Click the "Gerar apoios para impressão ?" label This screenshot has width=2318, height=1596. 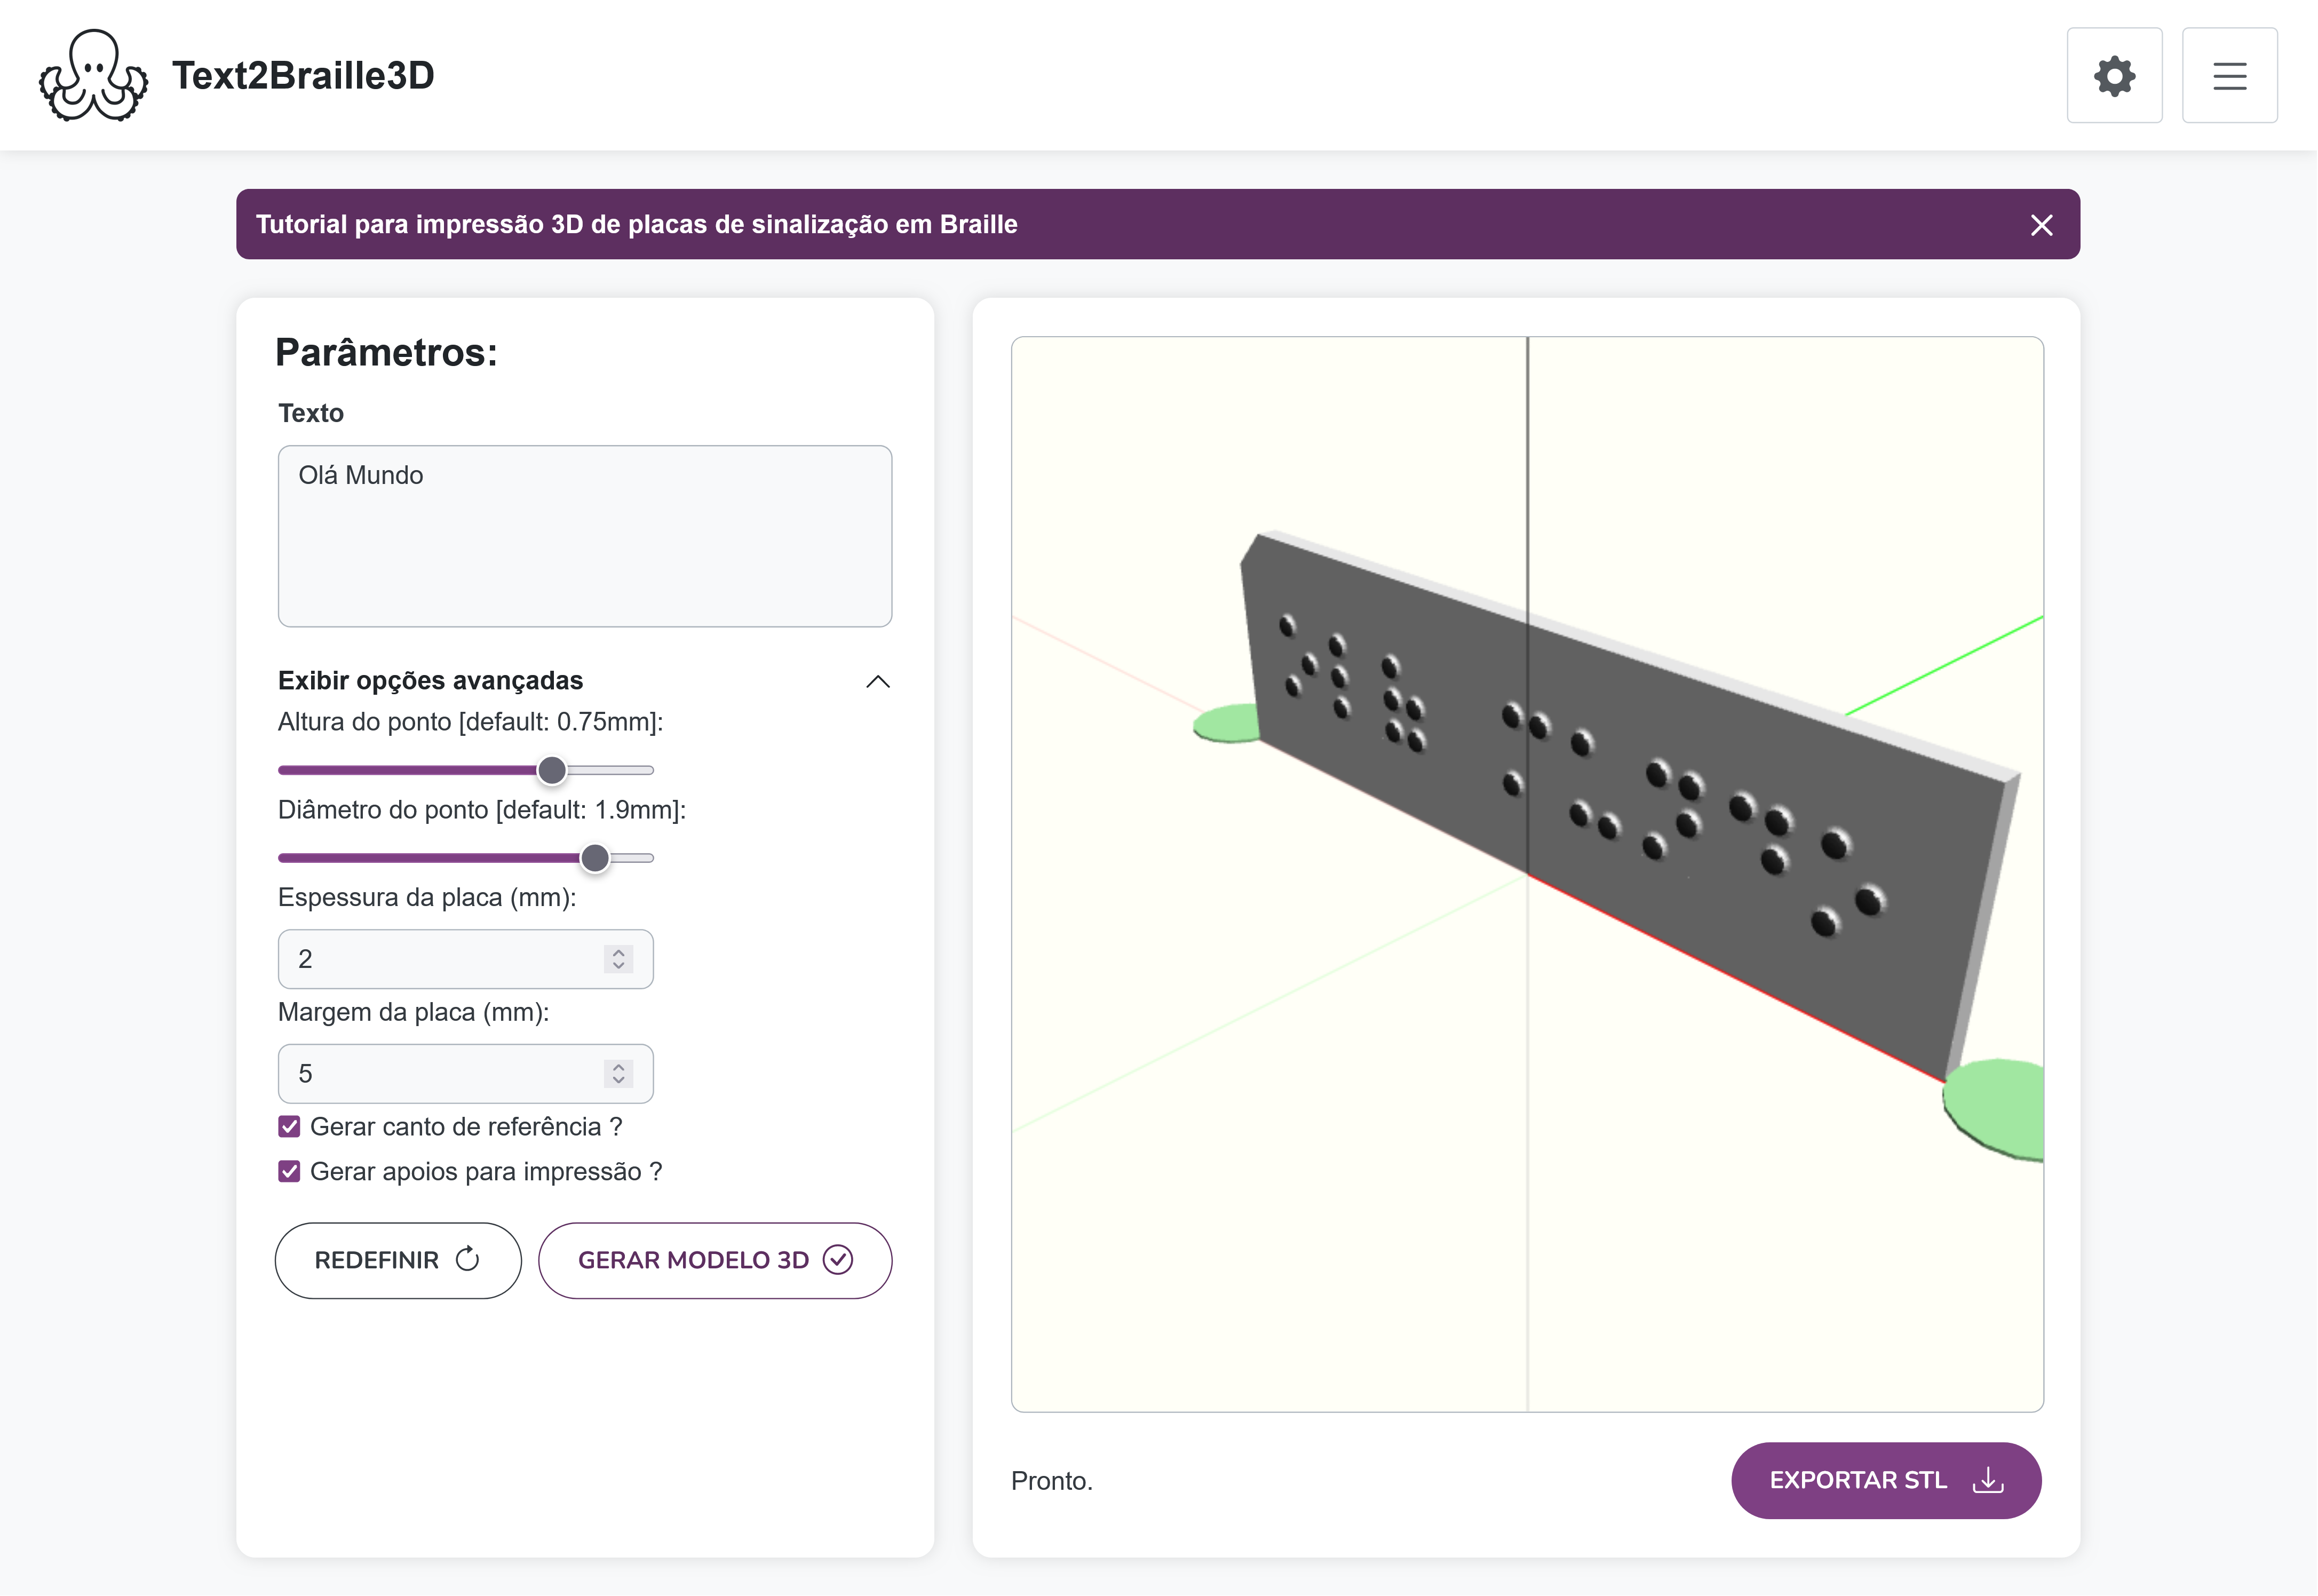[486, 1172]
